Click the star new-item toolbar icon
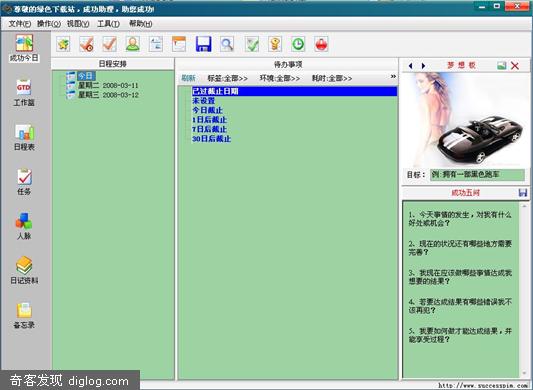The image size is (533, 390). coord(64,44)
